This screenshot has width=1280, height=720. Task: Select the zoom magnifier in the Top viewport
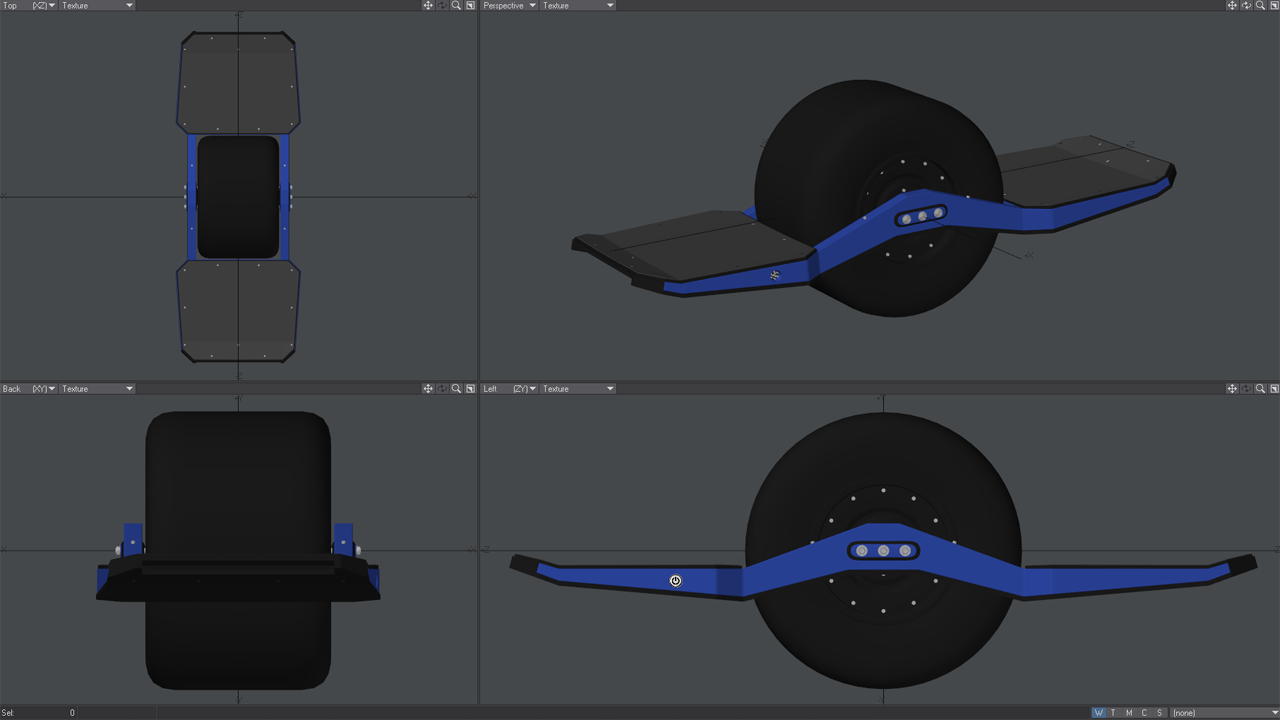[x=456, y=5]
